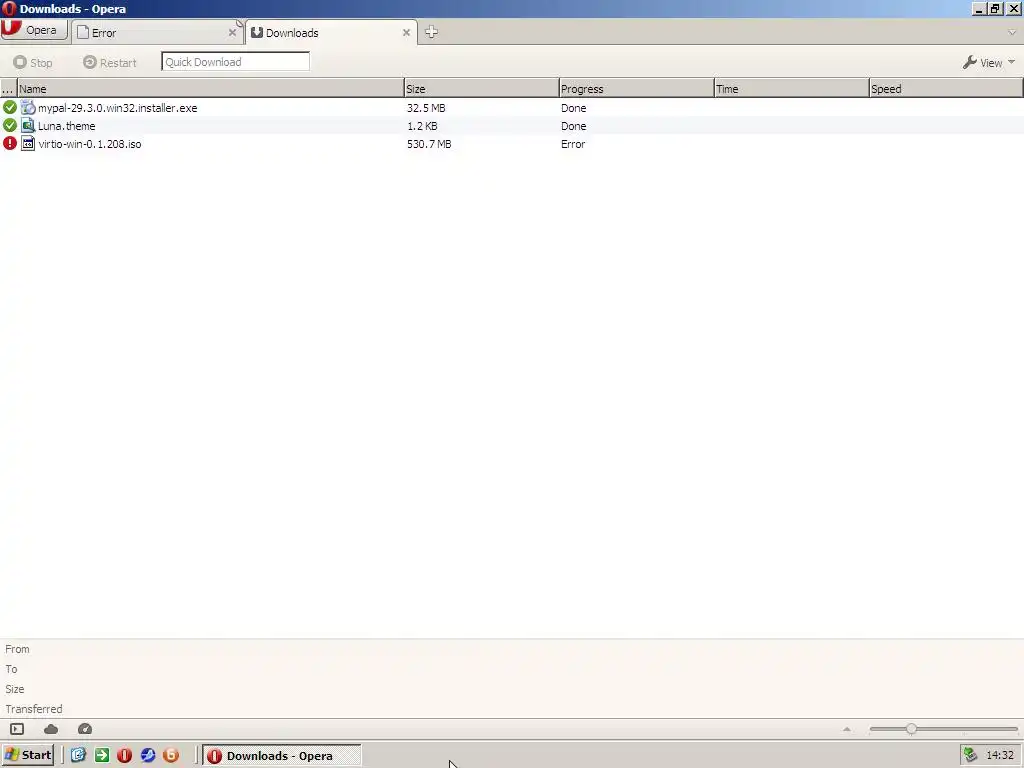The height and width of the screenshot is (768, 1024).
Task: Select virtio-win-0.1.208.iso download entry
Action: (x=89, y=144)
